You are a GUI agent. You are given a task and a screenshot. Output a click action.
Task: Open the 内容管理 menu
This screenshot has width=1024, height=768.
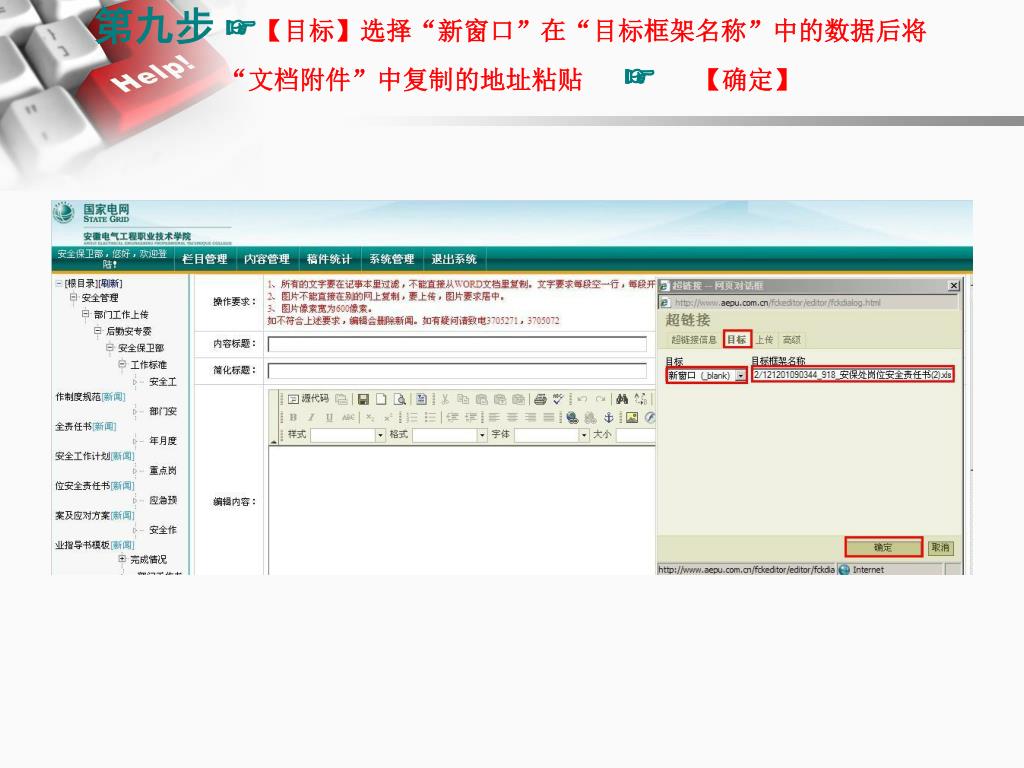[266, 259]
